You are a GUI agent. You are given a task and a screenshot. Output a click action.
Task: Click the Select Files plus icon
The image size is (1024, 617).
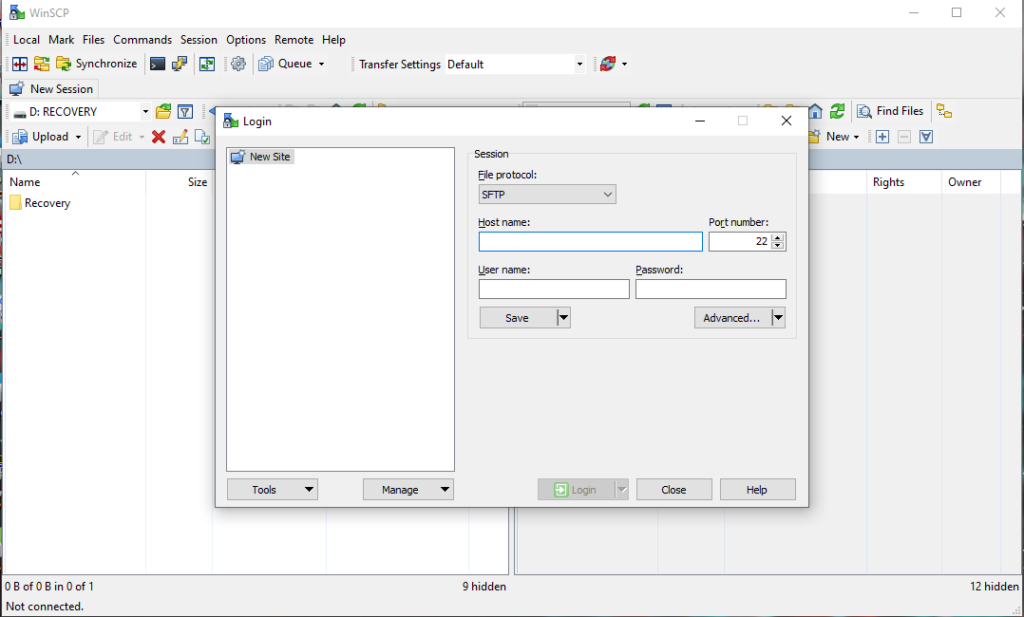click(x=882, y=136)
